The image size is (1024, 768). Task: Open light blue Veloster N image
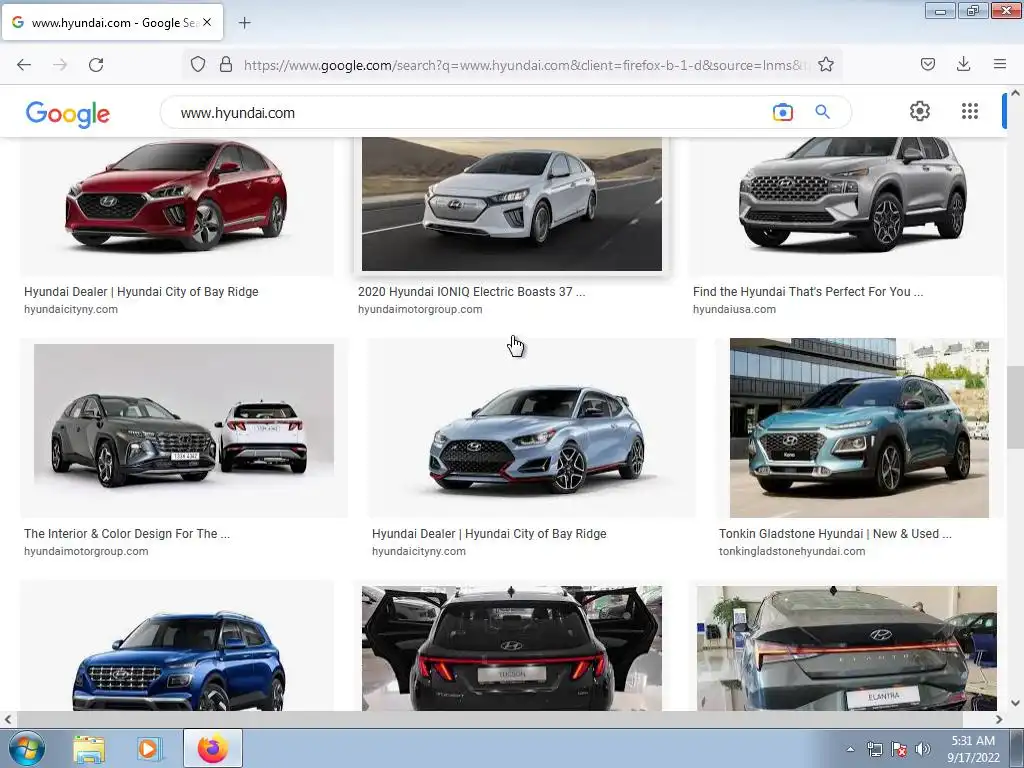(532, 428)
